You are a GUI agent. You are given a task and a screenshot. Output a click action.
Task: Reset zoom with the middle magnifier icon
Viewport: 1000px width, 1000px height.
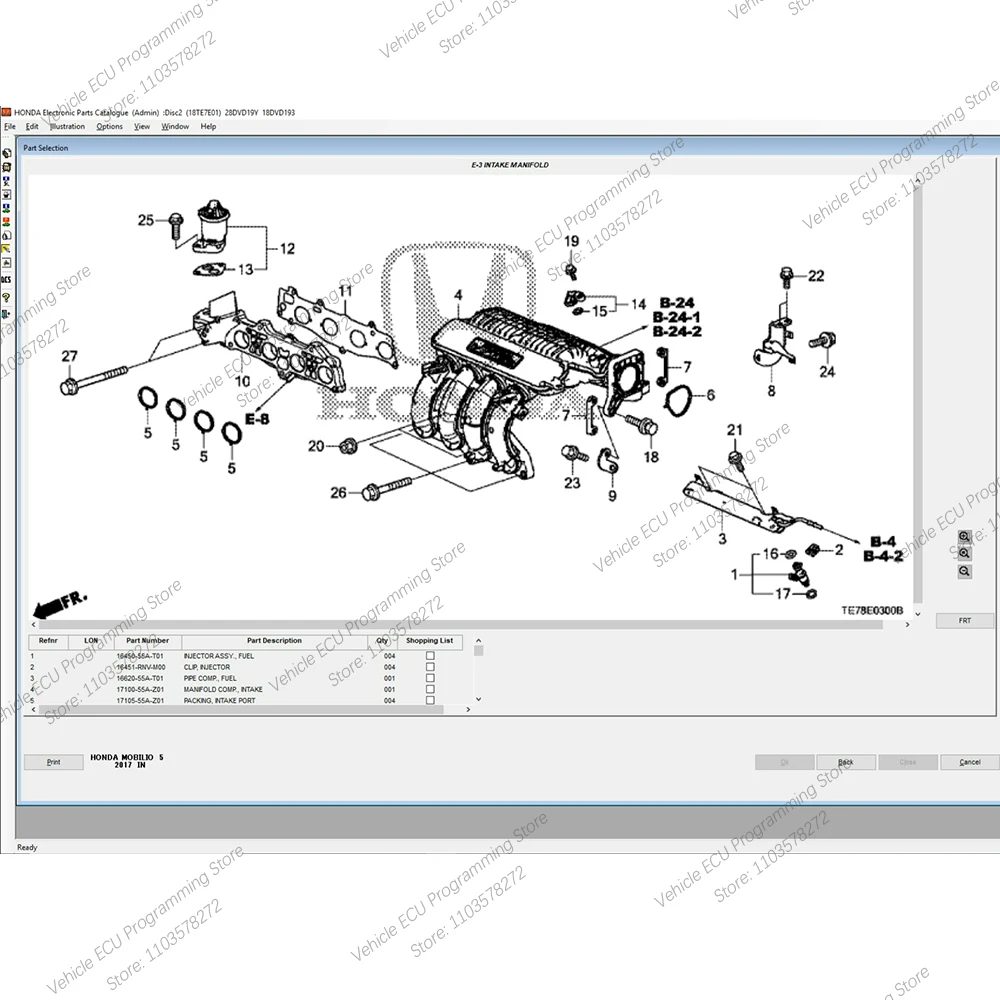(x=964, y=554)
